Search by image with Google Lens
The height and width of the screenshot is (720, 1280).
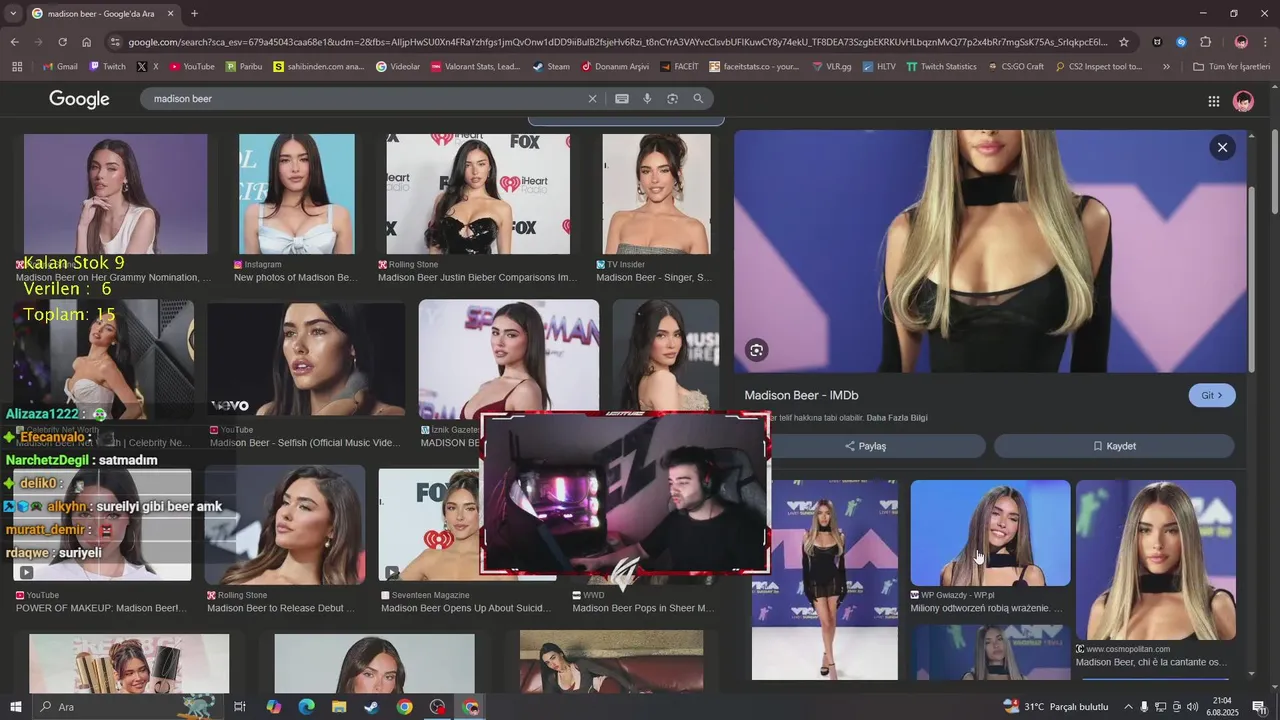[x=672, y=99]
